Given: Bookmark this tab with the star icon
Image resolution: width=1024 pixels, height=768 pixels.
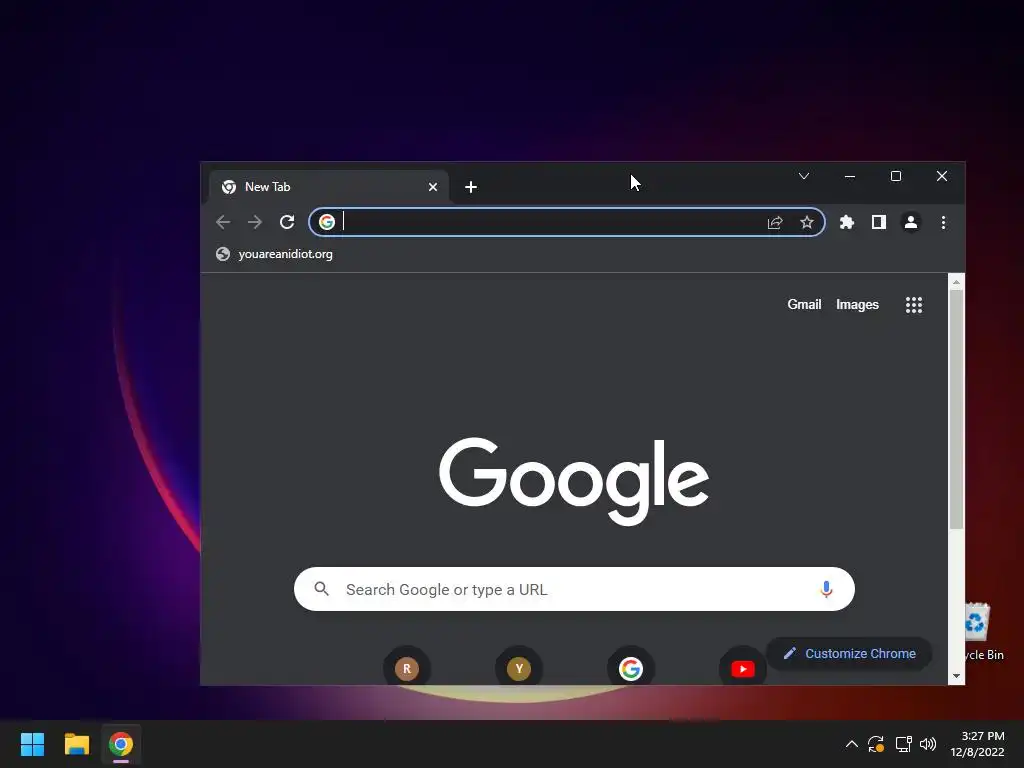Looking at the screenshot, I should (x=807, y=222).
